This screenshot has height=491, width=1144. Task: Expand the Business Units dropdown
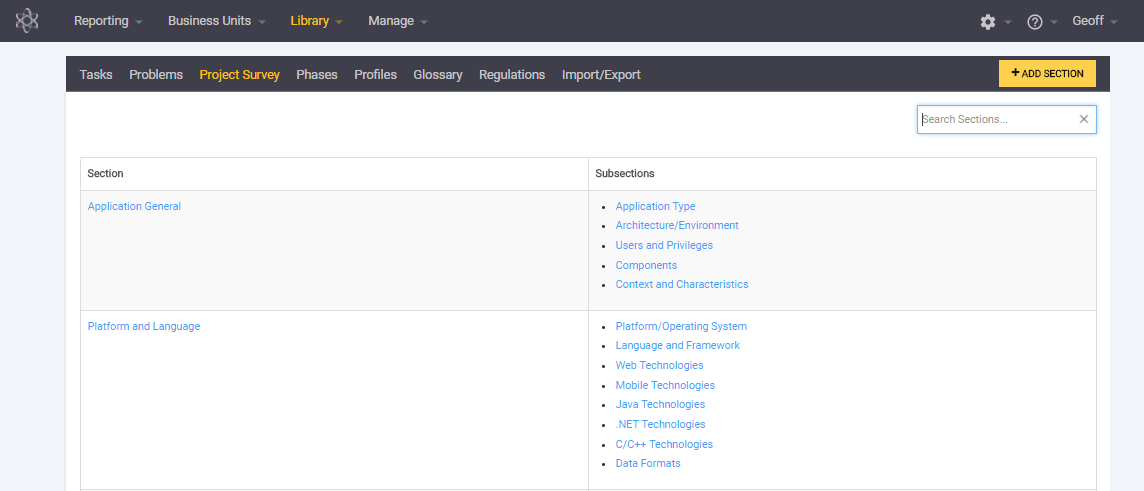tap(216, 21)
